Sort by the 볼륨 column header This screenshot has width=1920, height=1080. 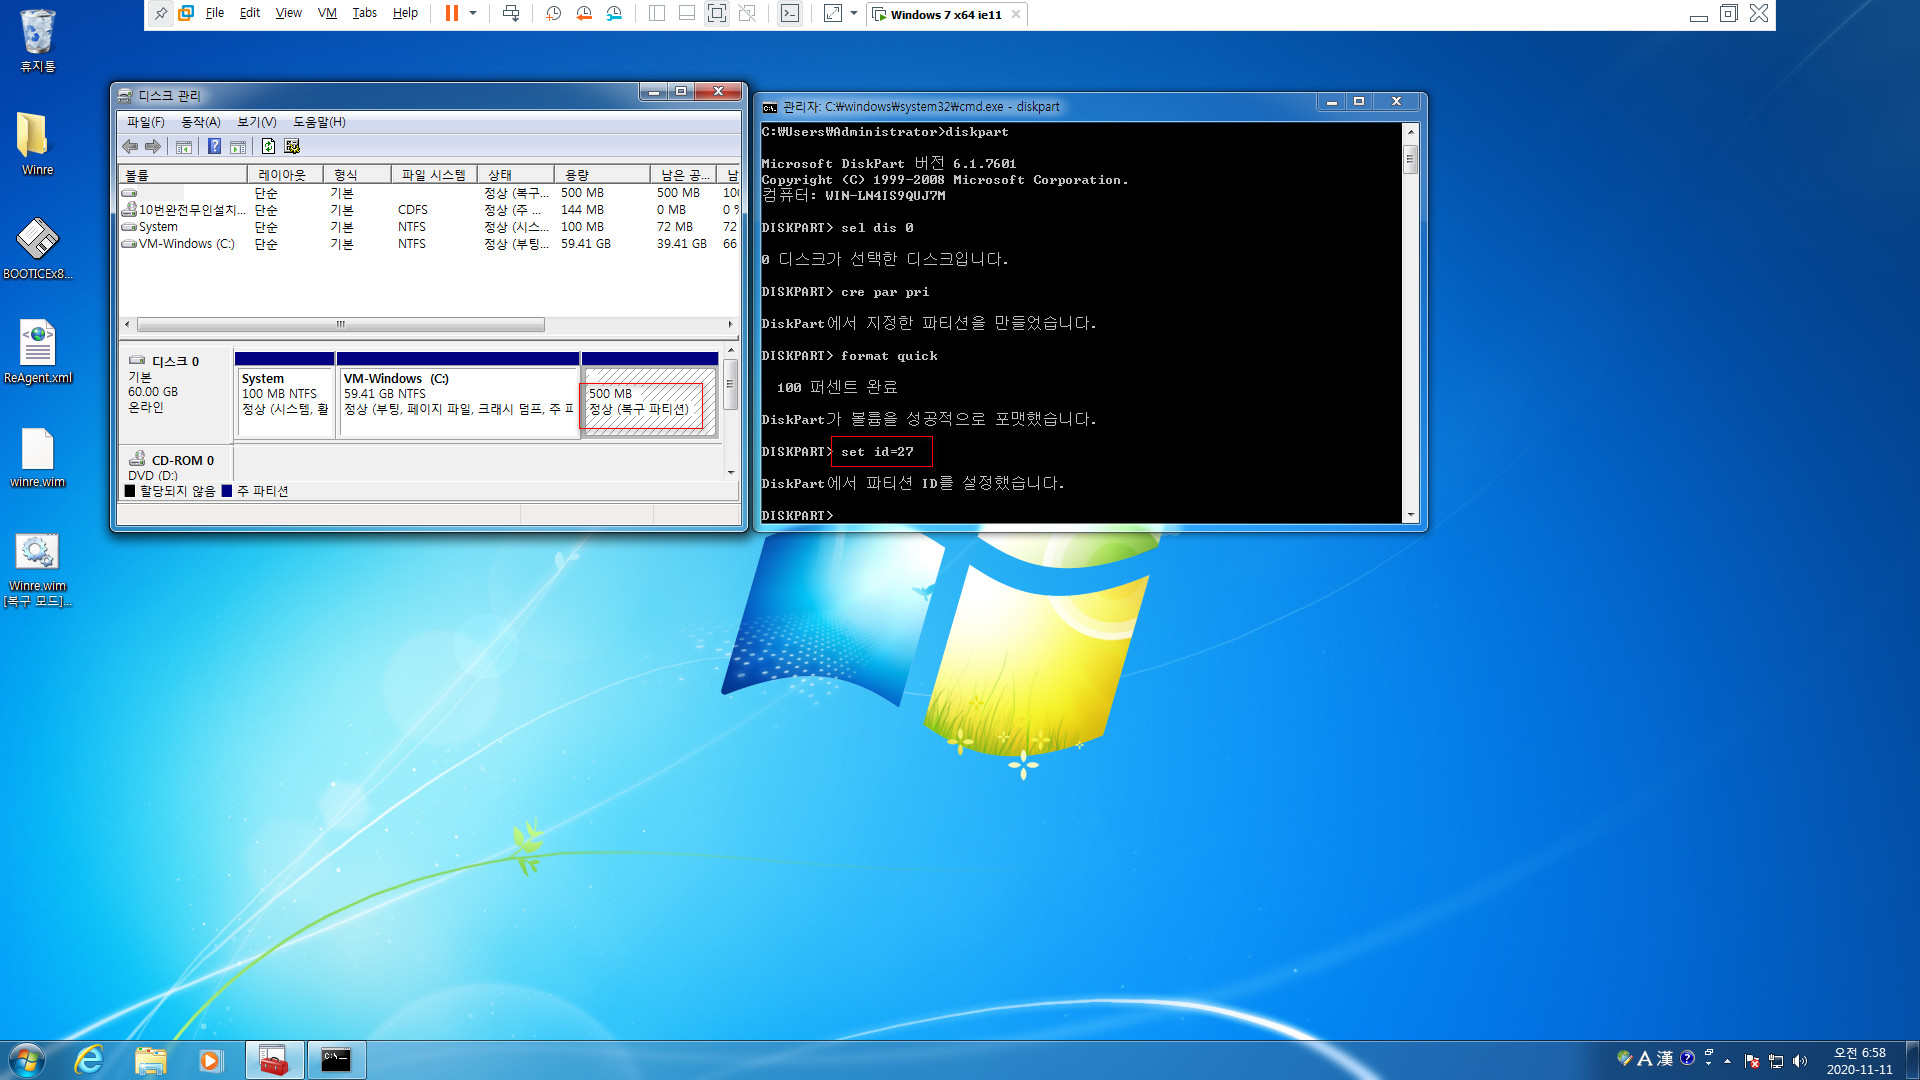pyautogui.click(x=183, y=175)
